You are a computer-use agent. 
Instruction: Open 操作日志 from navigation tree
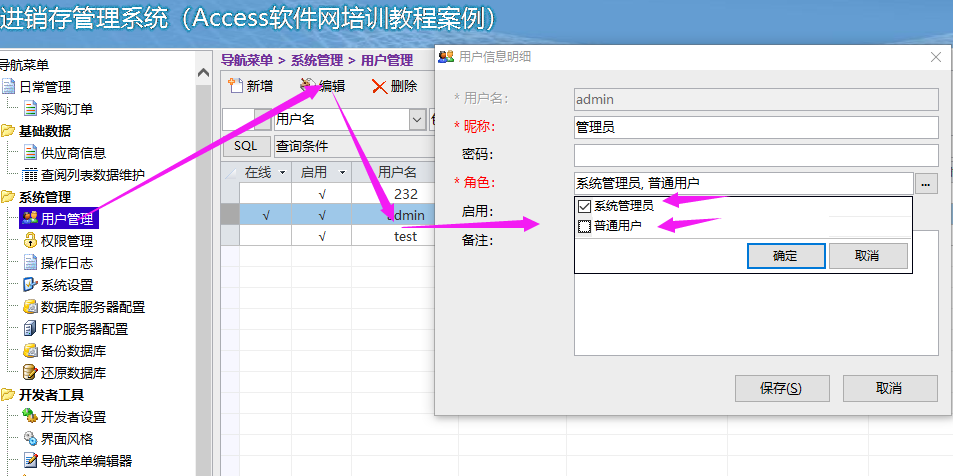click(67, 263)
